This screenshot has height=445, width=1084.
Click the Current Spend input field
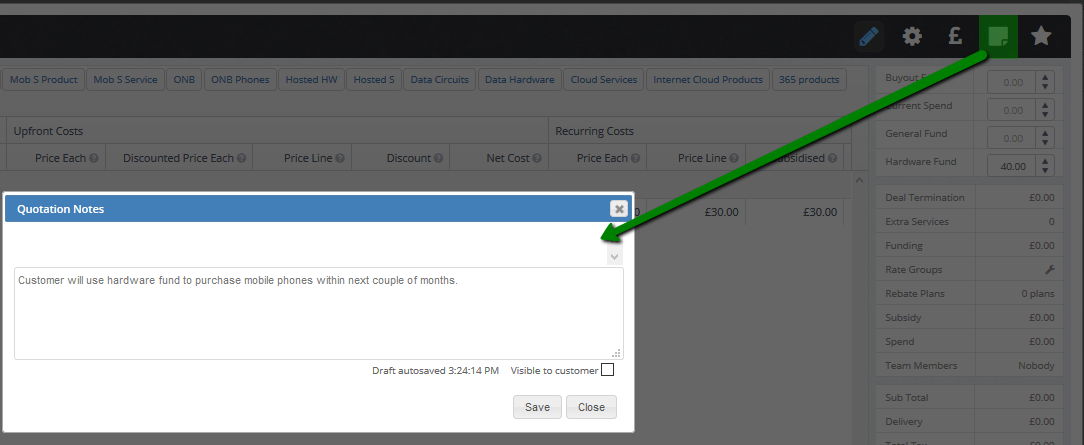1011,110
